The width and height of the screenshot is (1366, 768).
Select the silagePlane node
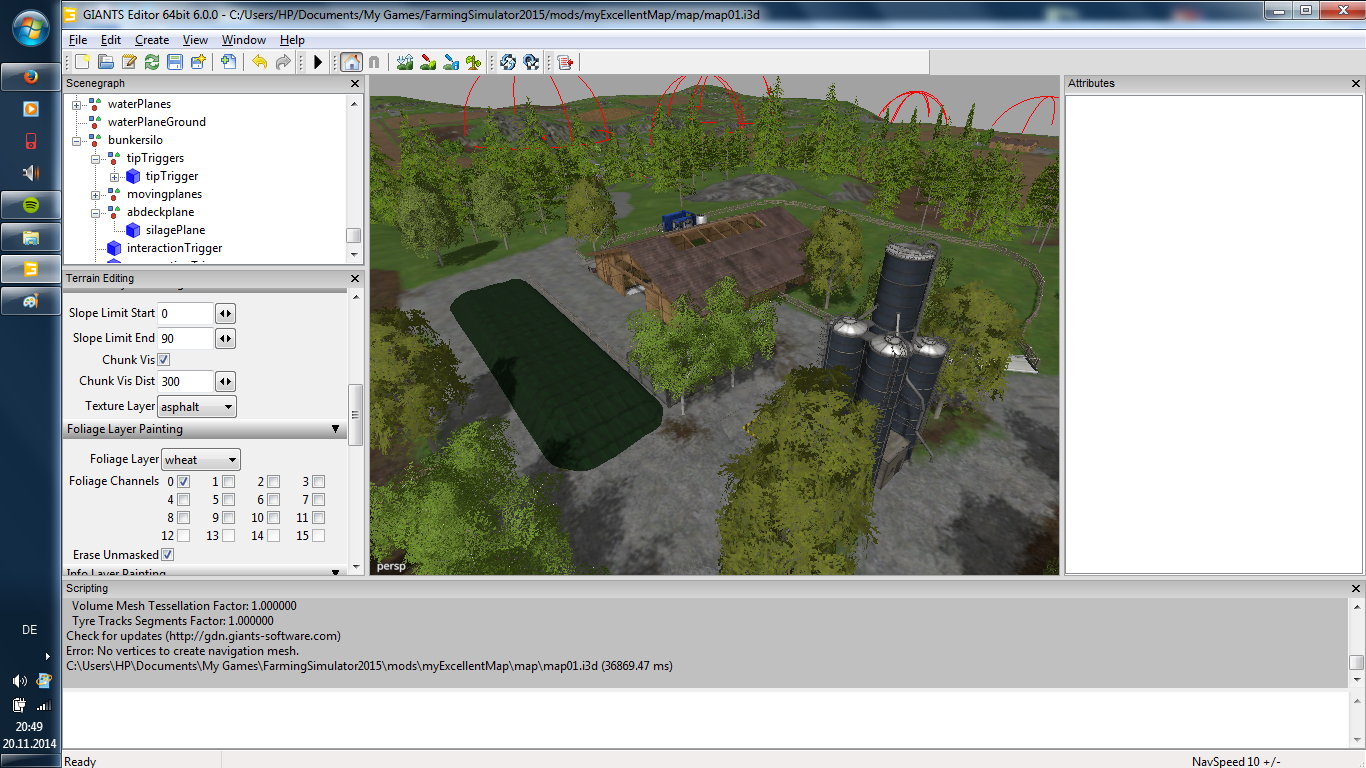point(175,230)
